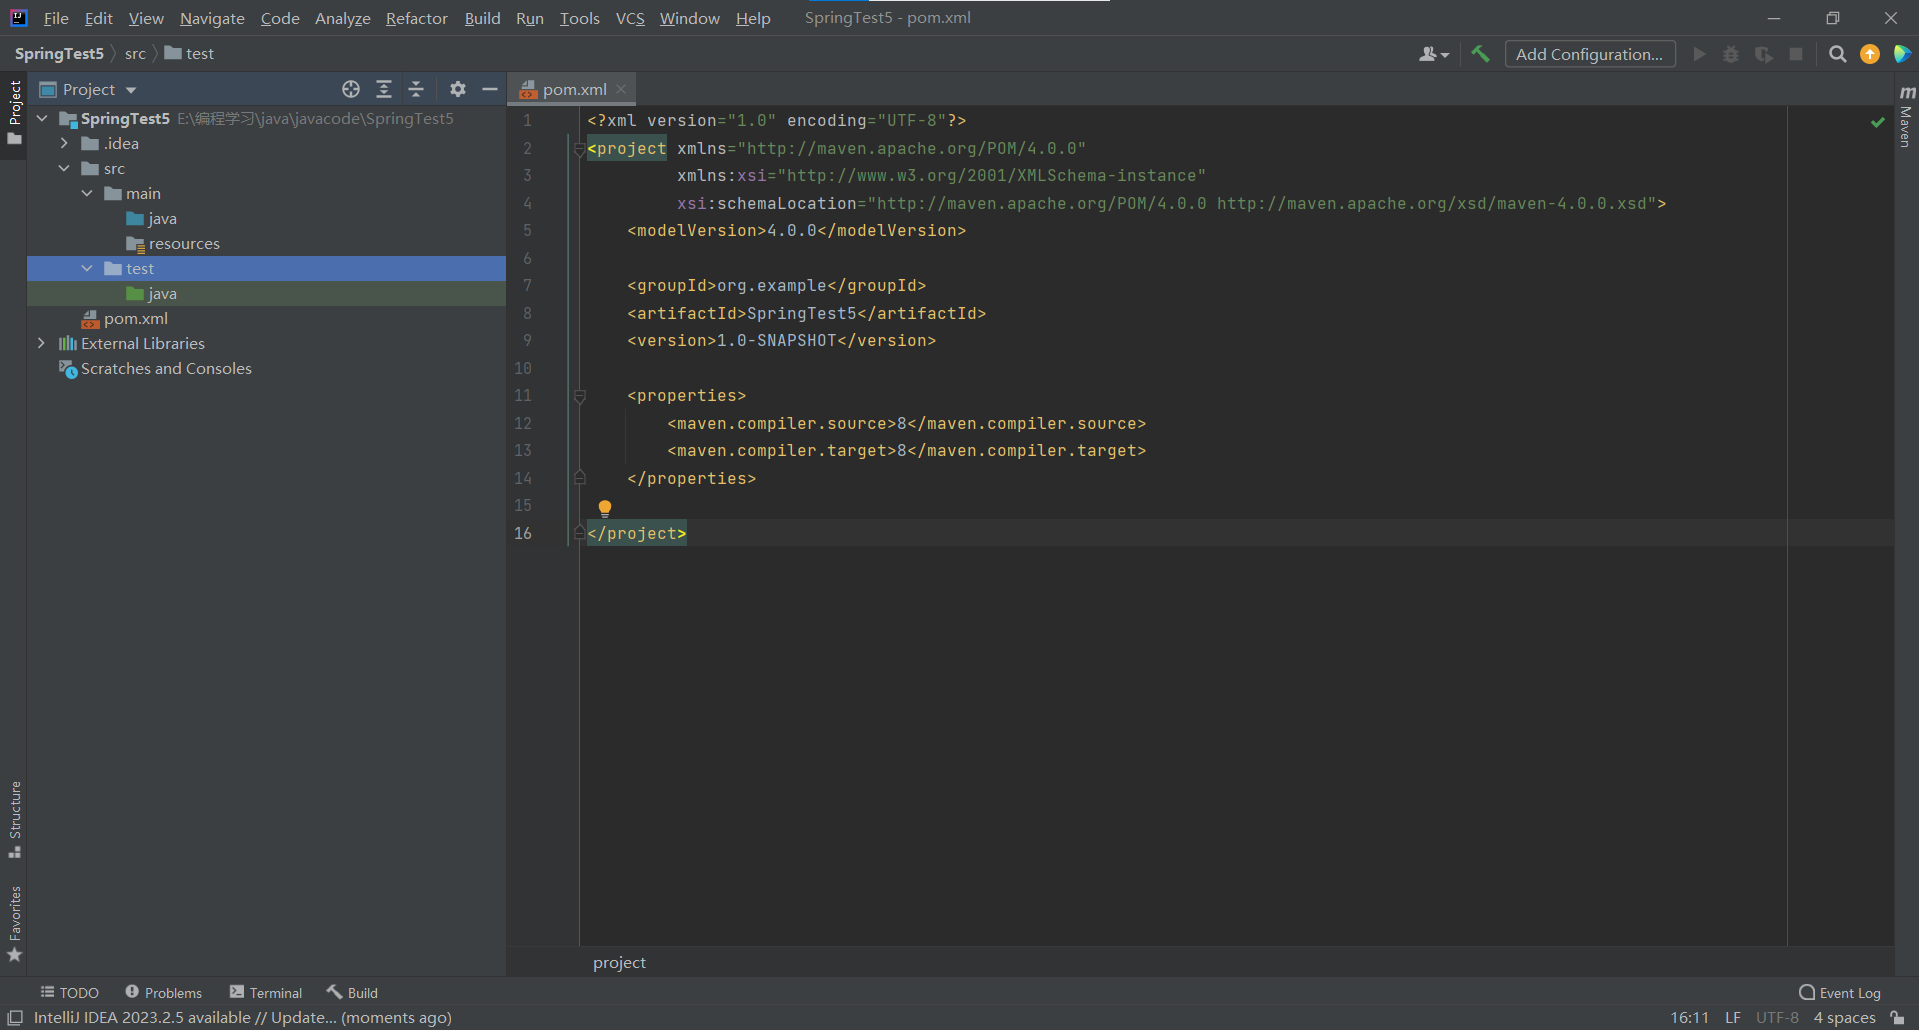Select the resources folder
The height and width of the screenshot is (1030, 1919).
click(266, 243)
